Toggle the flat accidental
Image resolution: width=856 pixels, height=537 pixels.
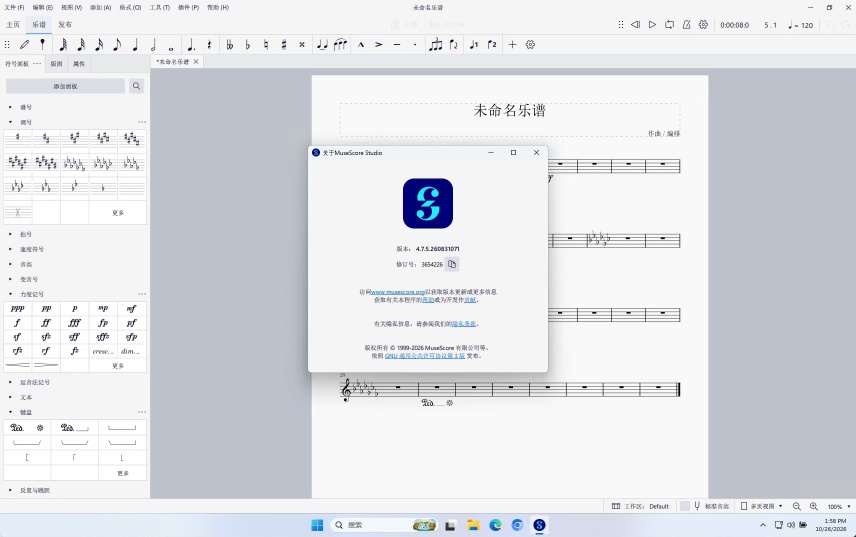247,45
